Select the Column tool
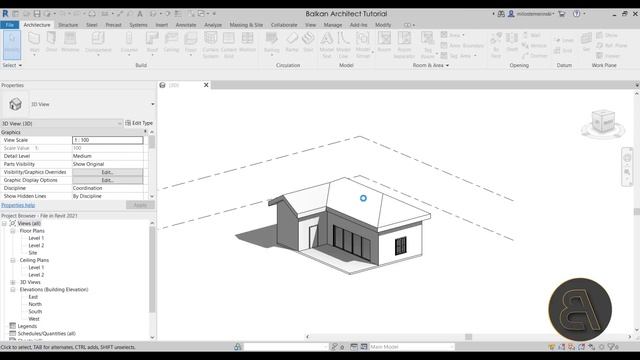 tap(129, 43)
